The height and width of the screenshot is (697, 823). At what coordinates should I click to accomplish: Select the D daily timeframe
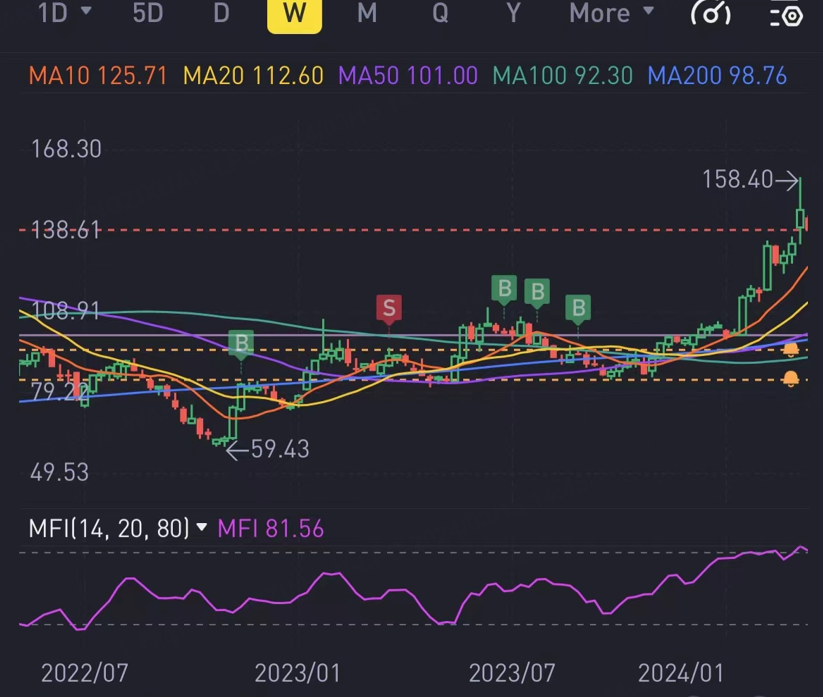(x=221, y=13)
